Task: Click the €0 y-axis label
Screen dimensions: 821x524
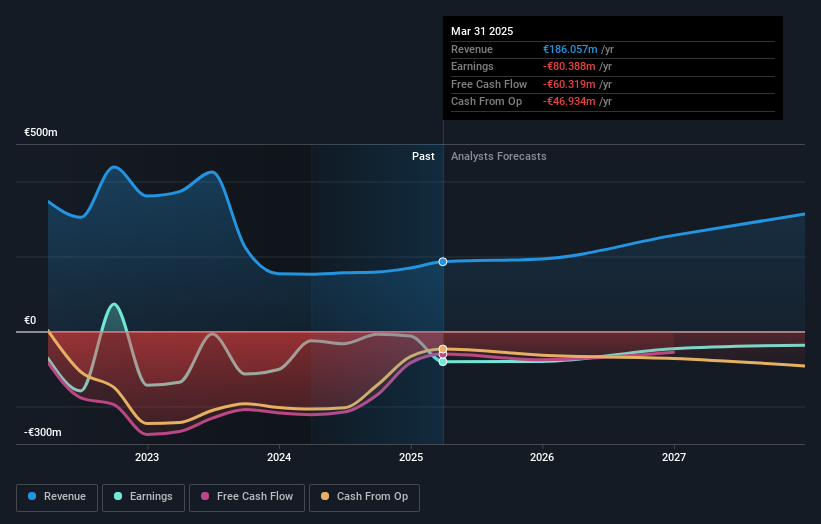Action: click(x=30, y=320)
